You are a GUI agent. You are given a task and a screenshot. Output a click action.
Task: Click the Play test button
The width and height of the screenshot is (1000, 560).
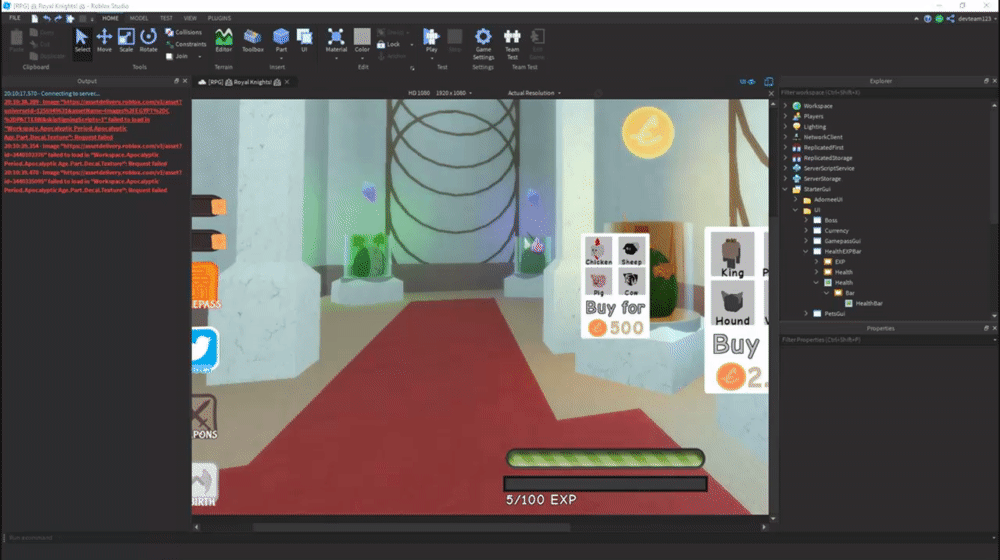click(x=432, y=41)
